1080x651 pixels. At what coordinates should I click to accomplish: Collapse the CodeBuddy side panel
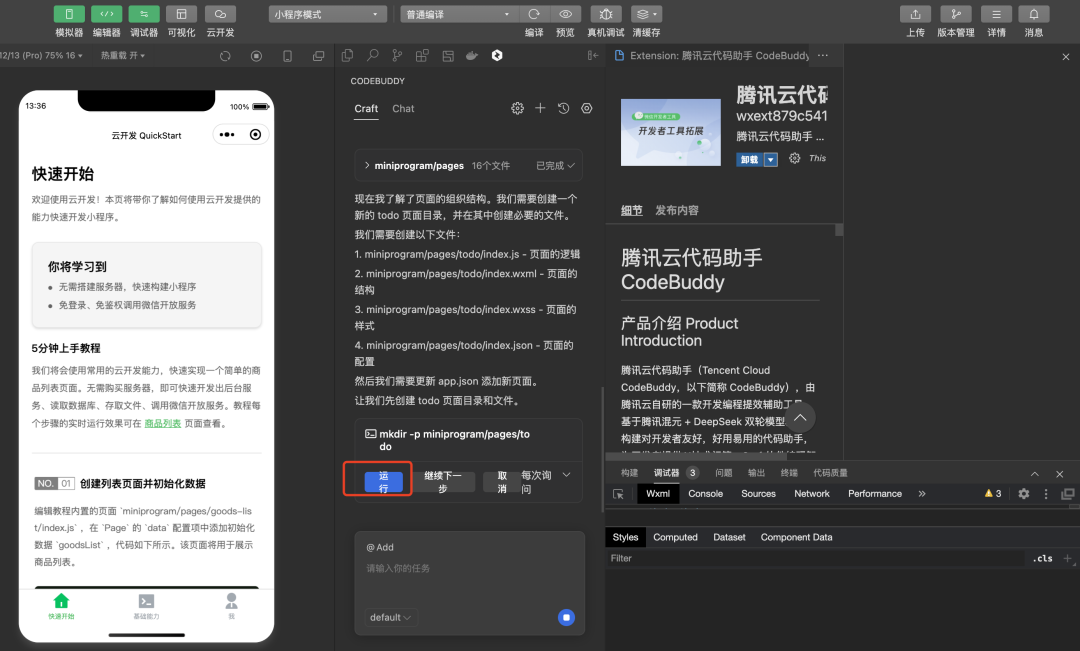(x=592, y=55)
